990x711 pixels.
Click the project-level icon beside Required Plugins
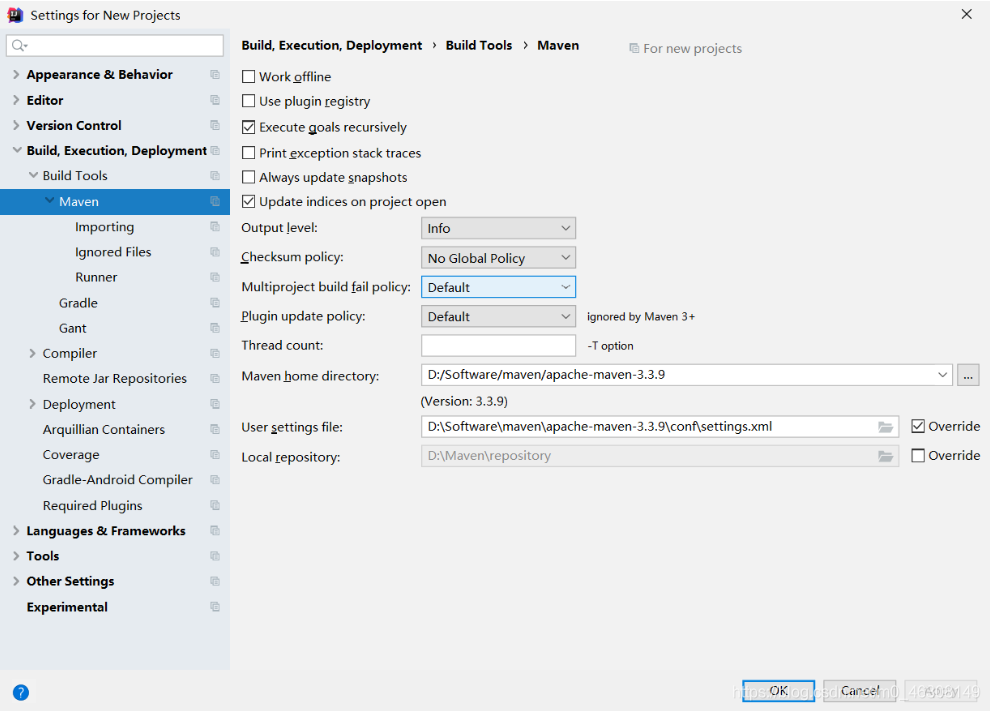[x=215, y=505]
